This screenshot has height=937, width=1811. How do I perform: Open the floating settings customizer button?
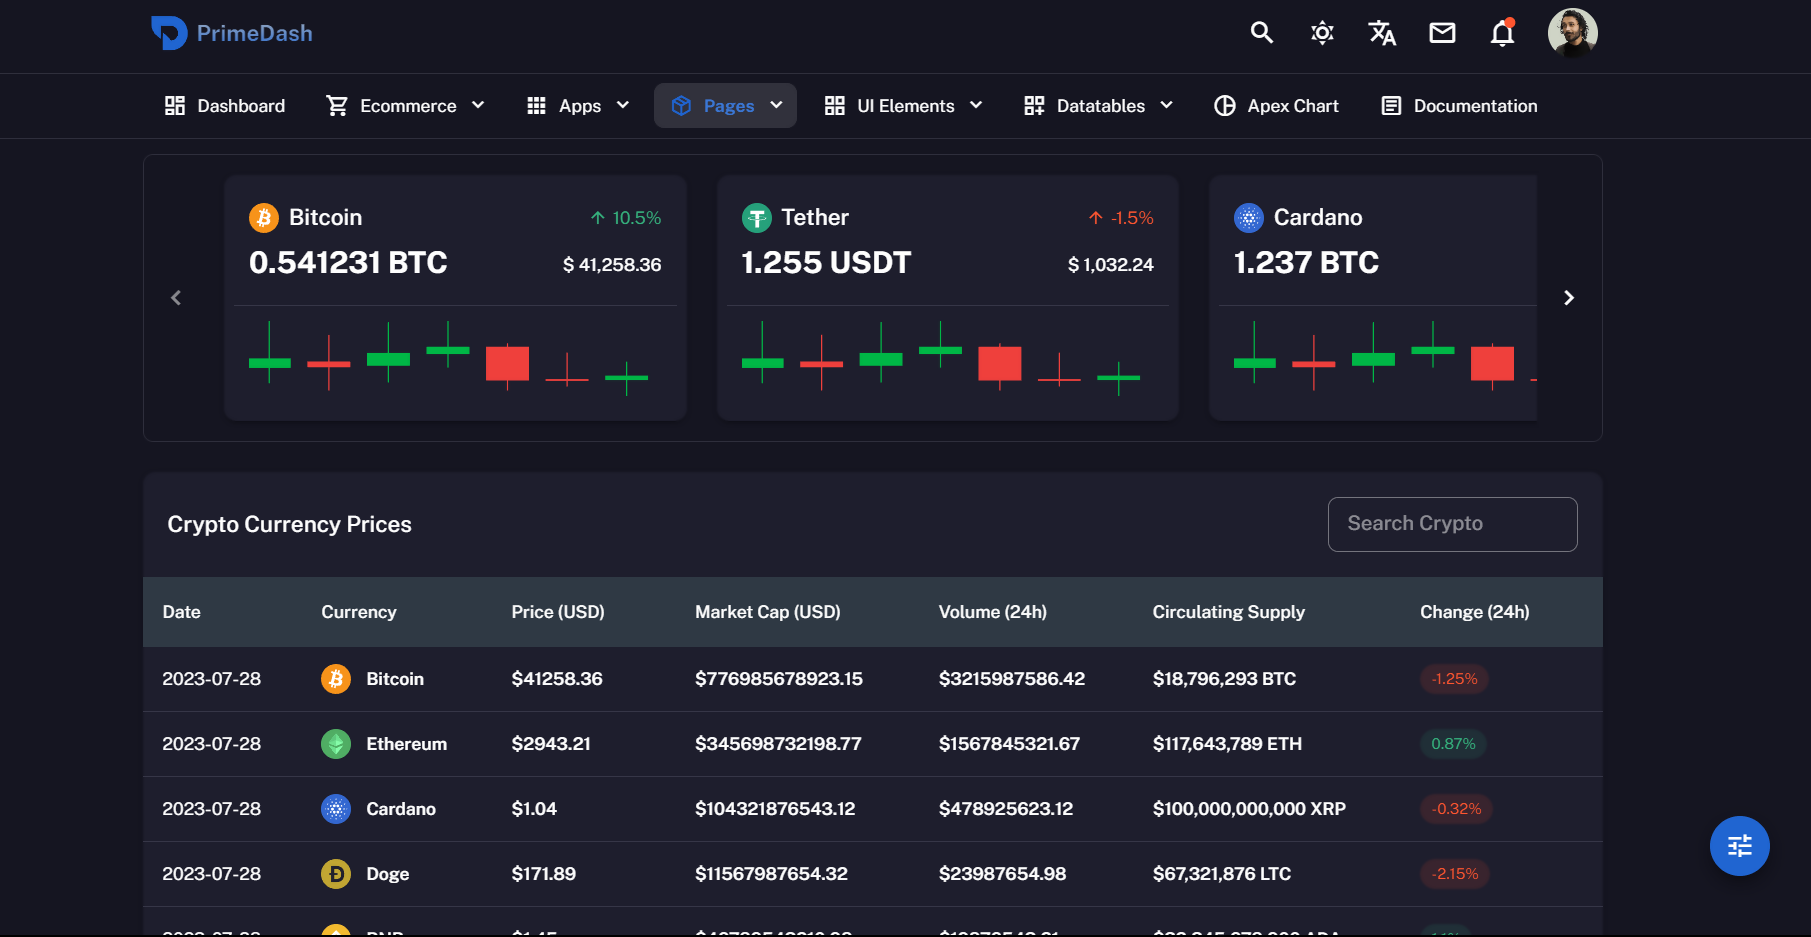point(1739,846)
